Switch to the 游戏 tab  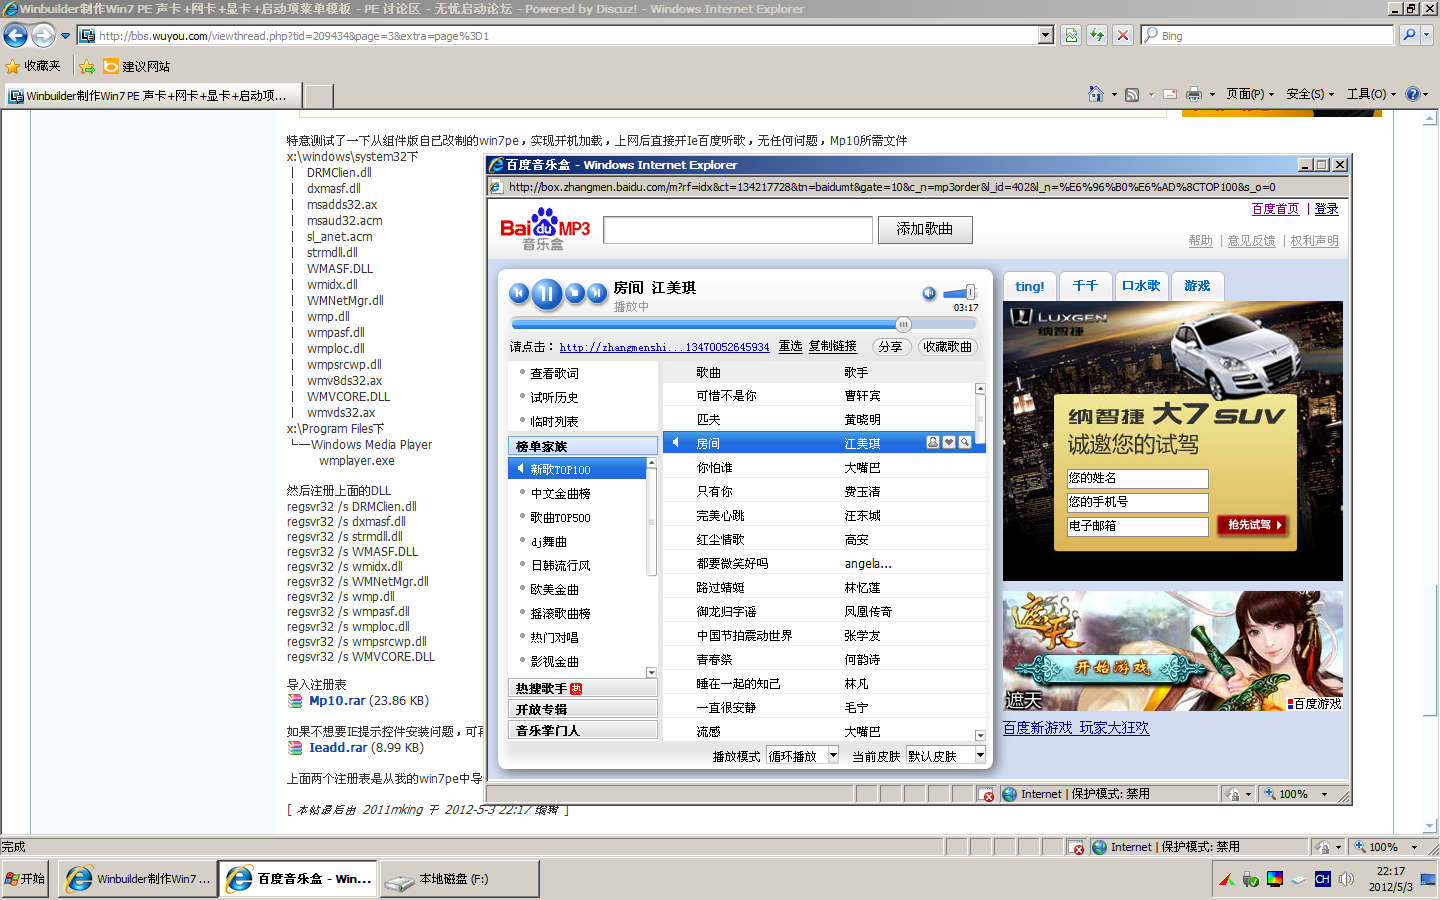pos(1197,286)
